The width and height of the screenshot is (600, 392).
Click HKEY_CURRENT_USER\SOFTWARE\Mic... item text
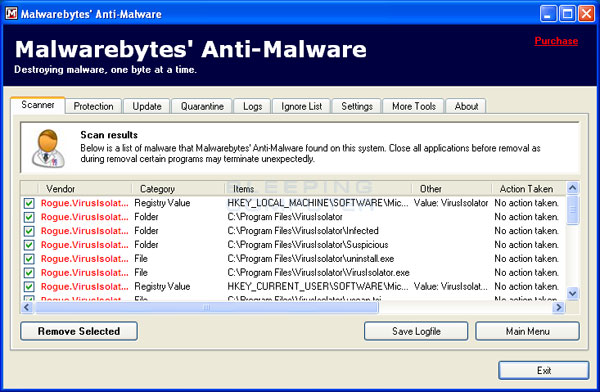(318, 286)
